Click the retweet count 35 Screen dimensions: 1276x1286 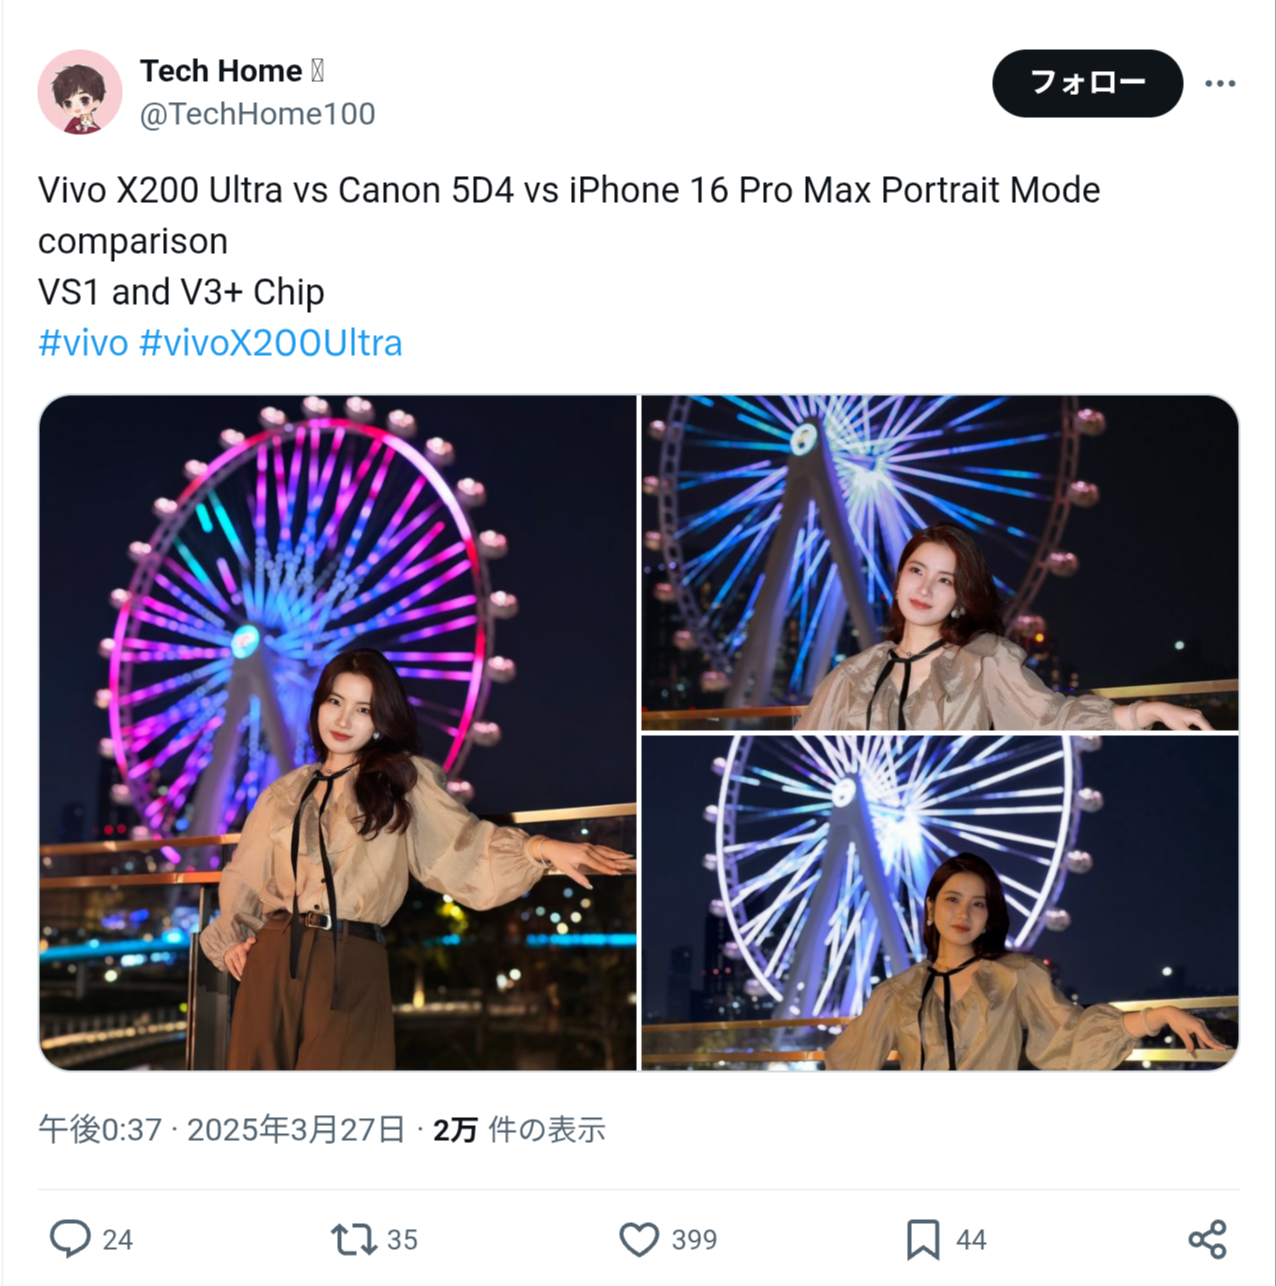pos(402,1240)
